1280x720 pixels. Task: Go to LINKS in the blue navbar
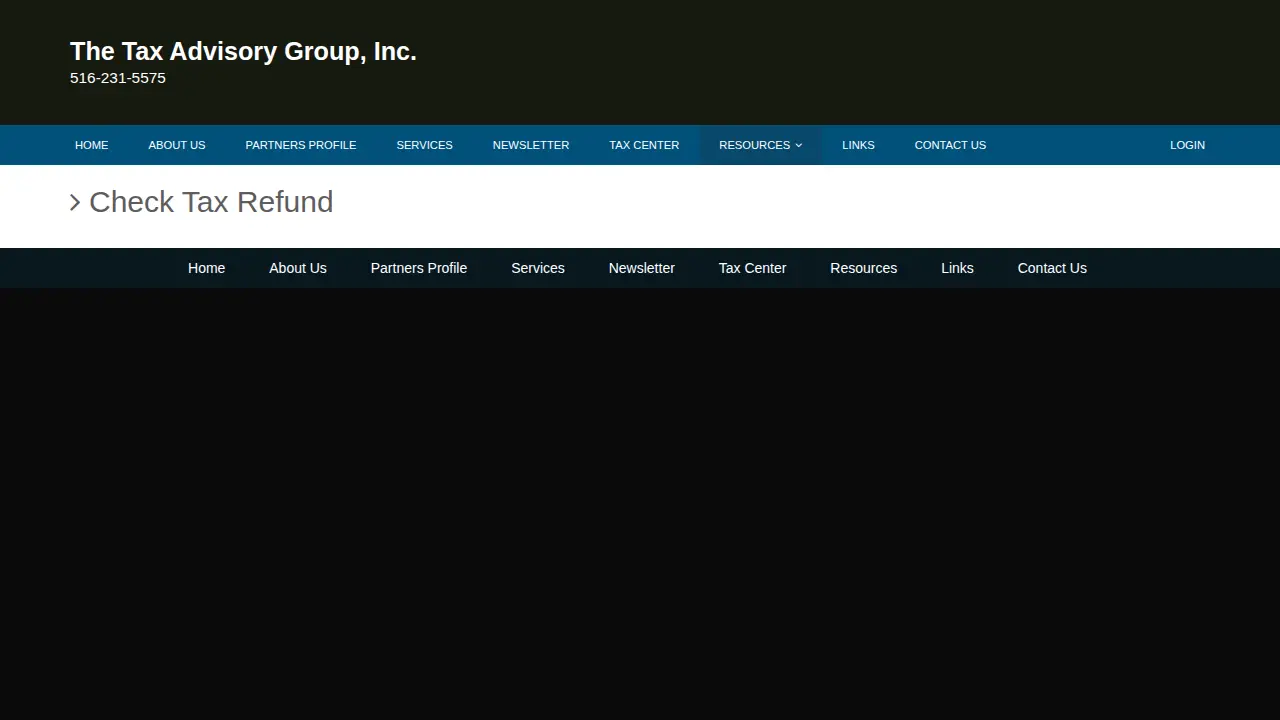858,145
